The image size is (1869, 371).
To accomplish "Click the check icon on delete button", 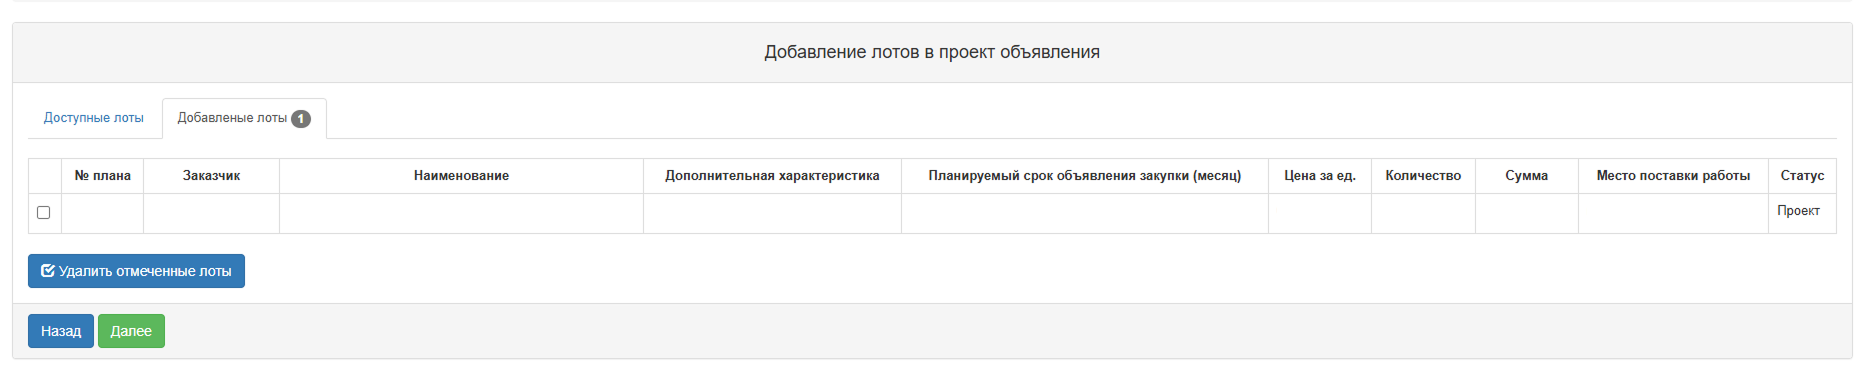I will 47,271.
